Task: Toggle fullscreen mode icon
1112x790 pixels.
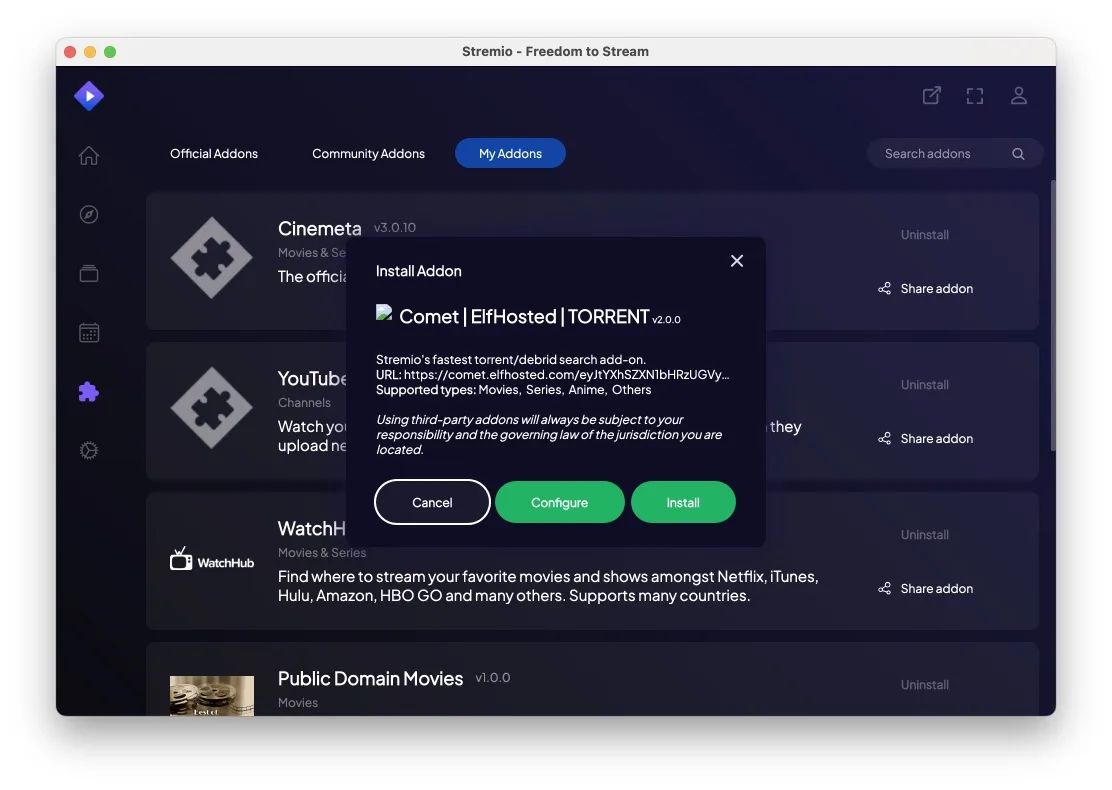Action: coord(975,96)
